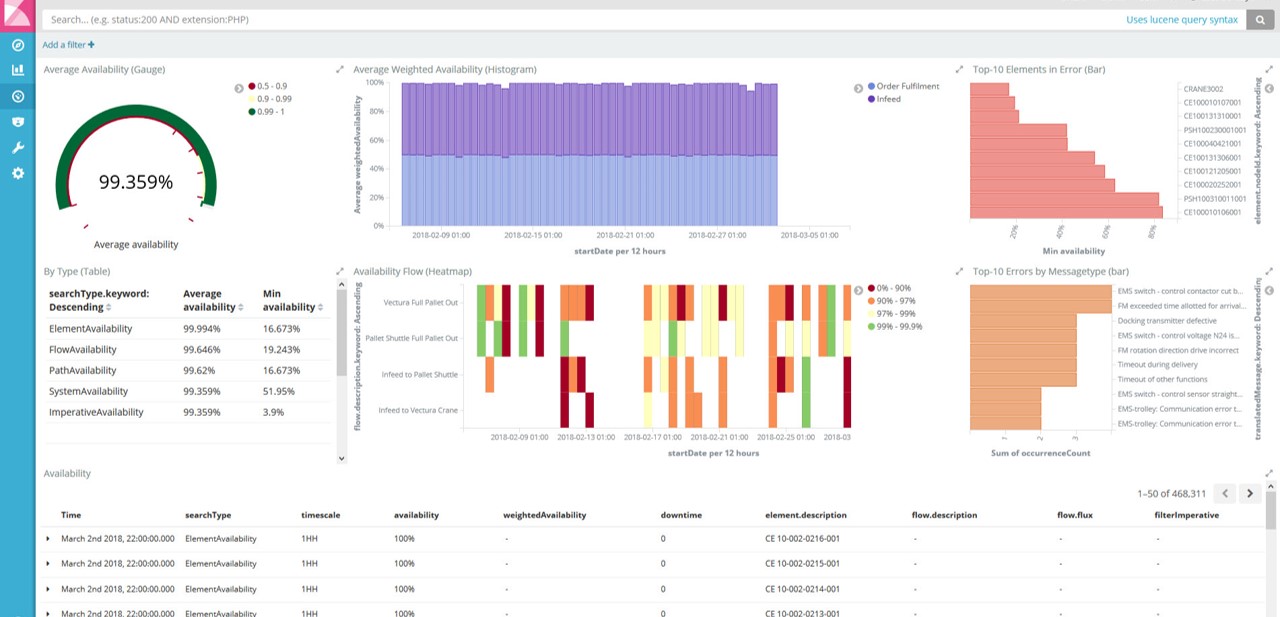
Task: Open Discover from sidebar compass icon
Action: [x=17, y=45]
